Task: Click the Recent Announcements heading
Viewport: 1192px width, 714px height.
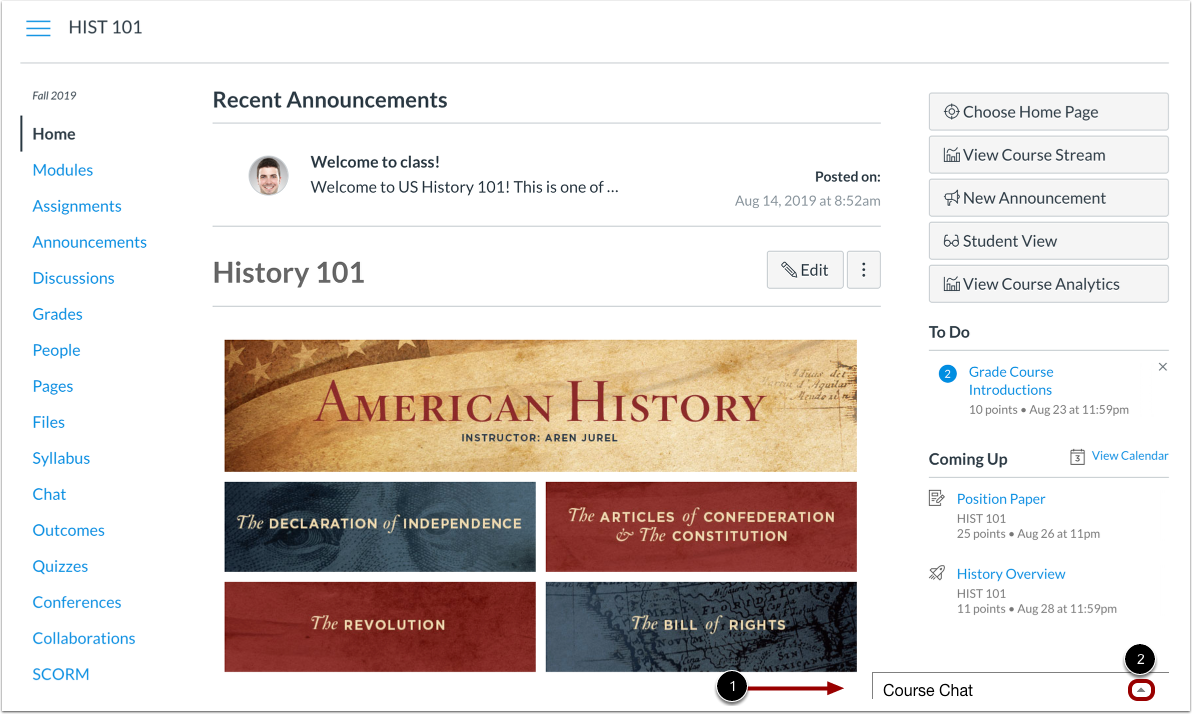Action: 330,100
